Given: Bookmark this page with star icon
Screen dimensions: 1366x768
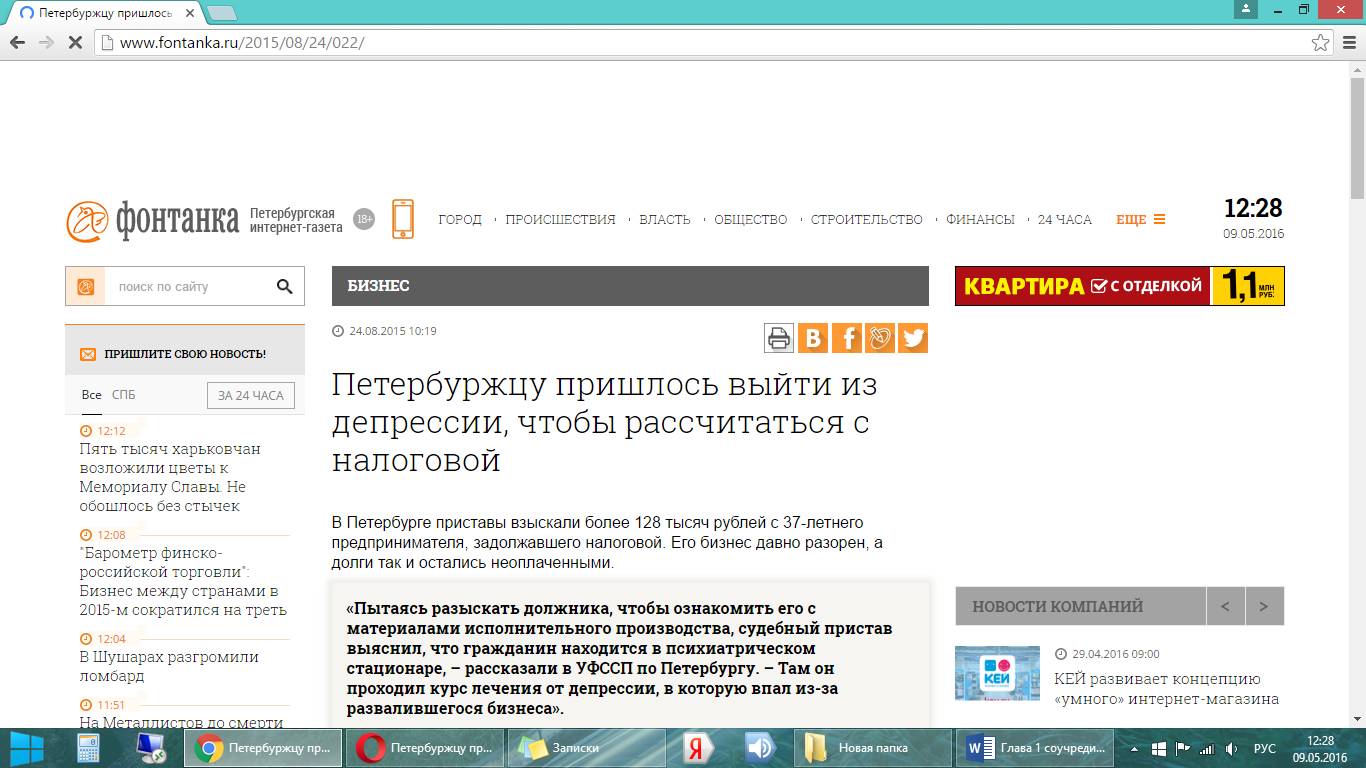Looking at the screenshot, I should coord(1321,43).
